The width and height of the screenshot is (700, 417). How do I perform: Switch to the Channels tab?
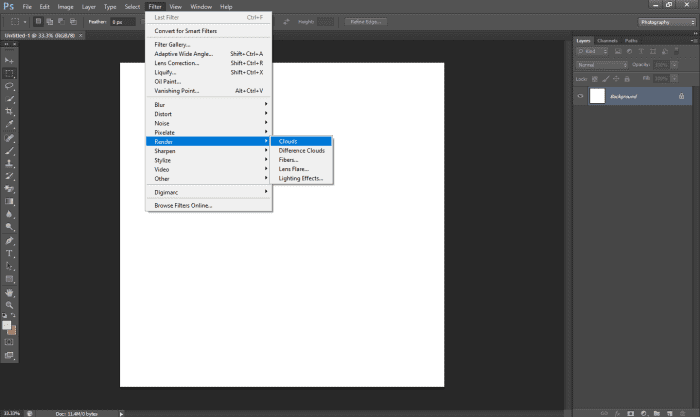coord(607,40)
